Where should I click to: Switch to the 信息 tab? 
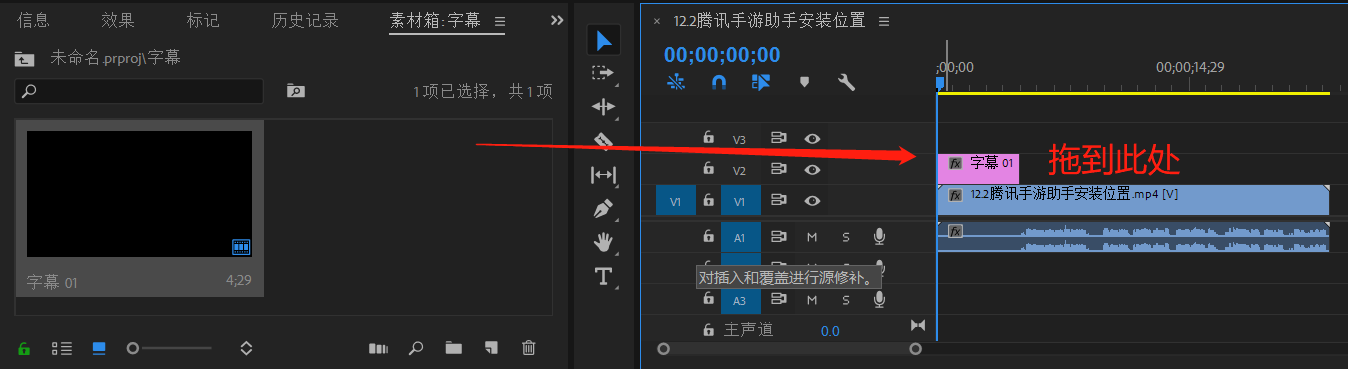pyautogui.click(x=33, y=20)
